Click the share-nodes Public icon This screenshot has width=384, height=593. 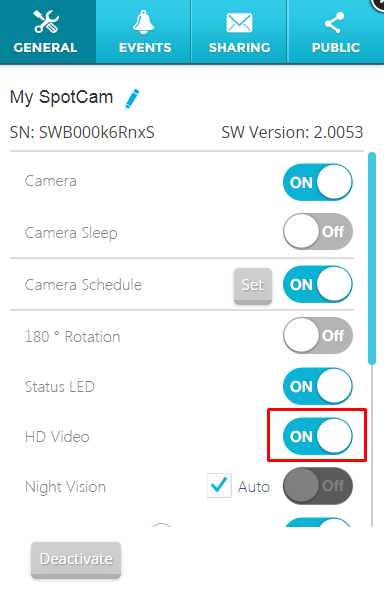tap(335, 23)
